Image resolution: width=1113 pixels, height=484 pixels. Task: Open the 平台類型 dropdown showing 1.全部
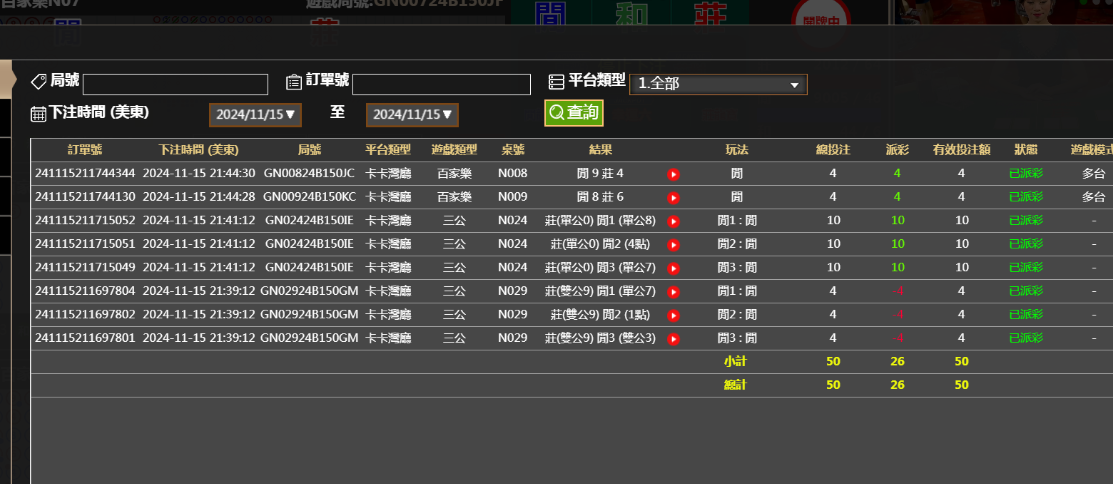(718, 84)
